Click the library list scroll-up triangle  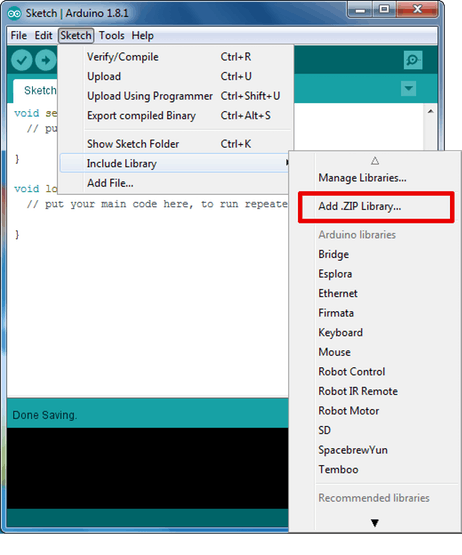[x=375, y=161]
